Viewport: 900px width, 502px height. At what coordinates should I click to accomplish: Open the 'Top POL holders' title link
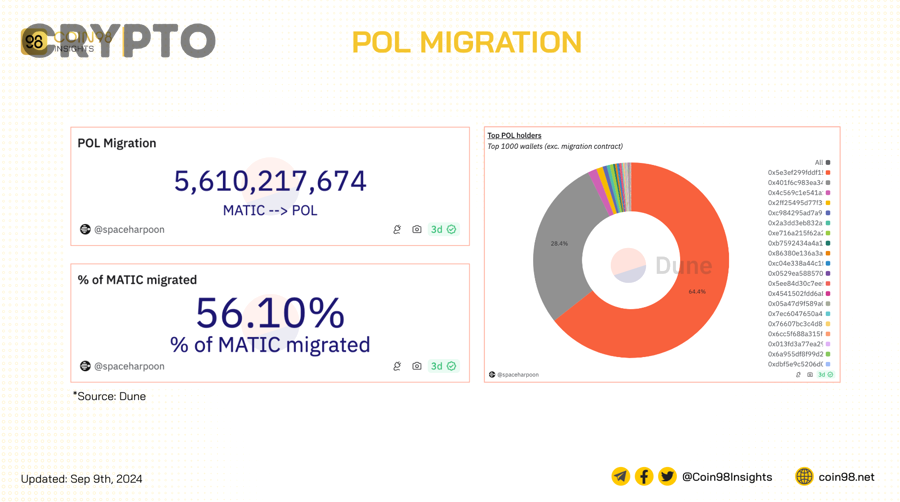(x=514, y=135)
